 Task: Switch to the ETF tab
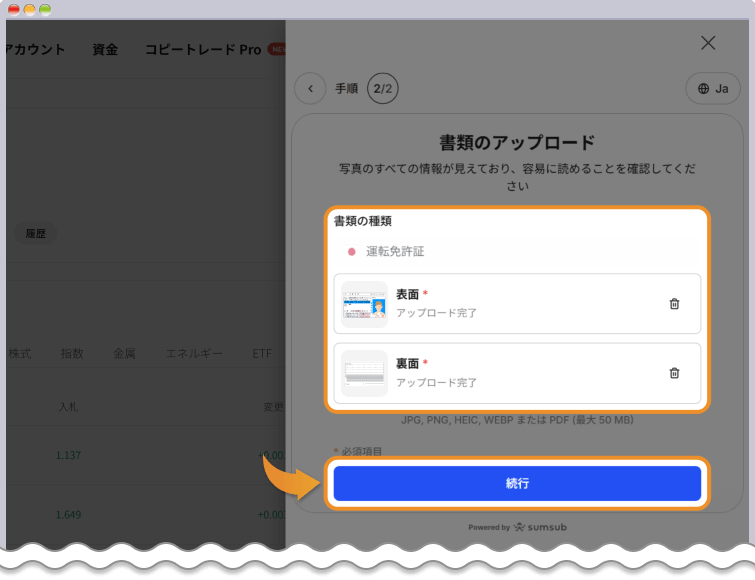[x=262, y=354]
